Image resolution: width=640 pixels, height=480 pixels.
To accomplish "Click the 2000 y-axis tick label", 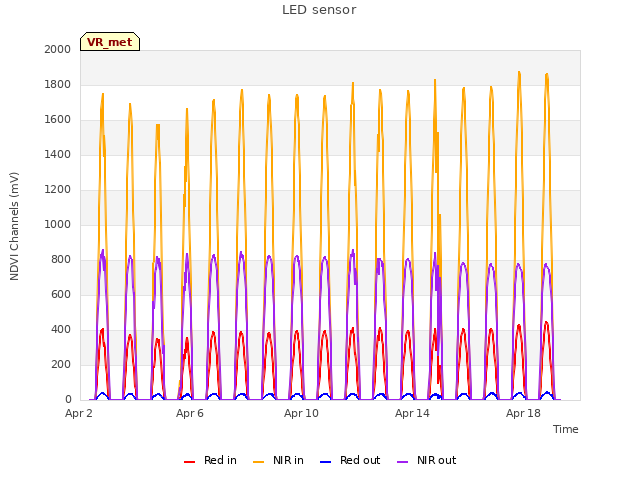I will coord(58,49).
